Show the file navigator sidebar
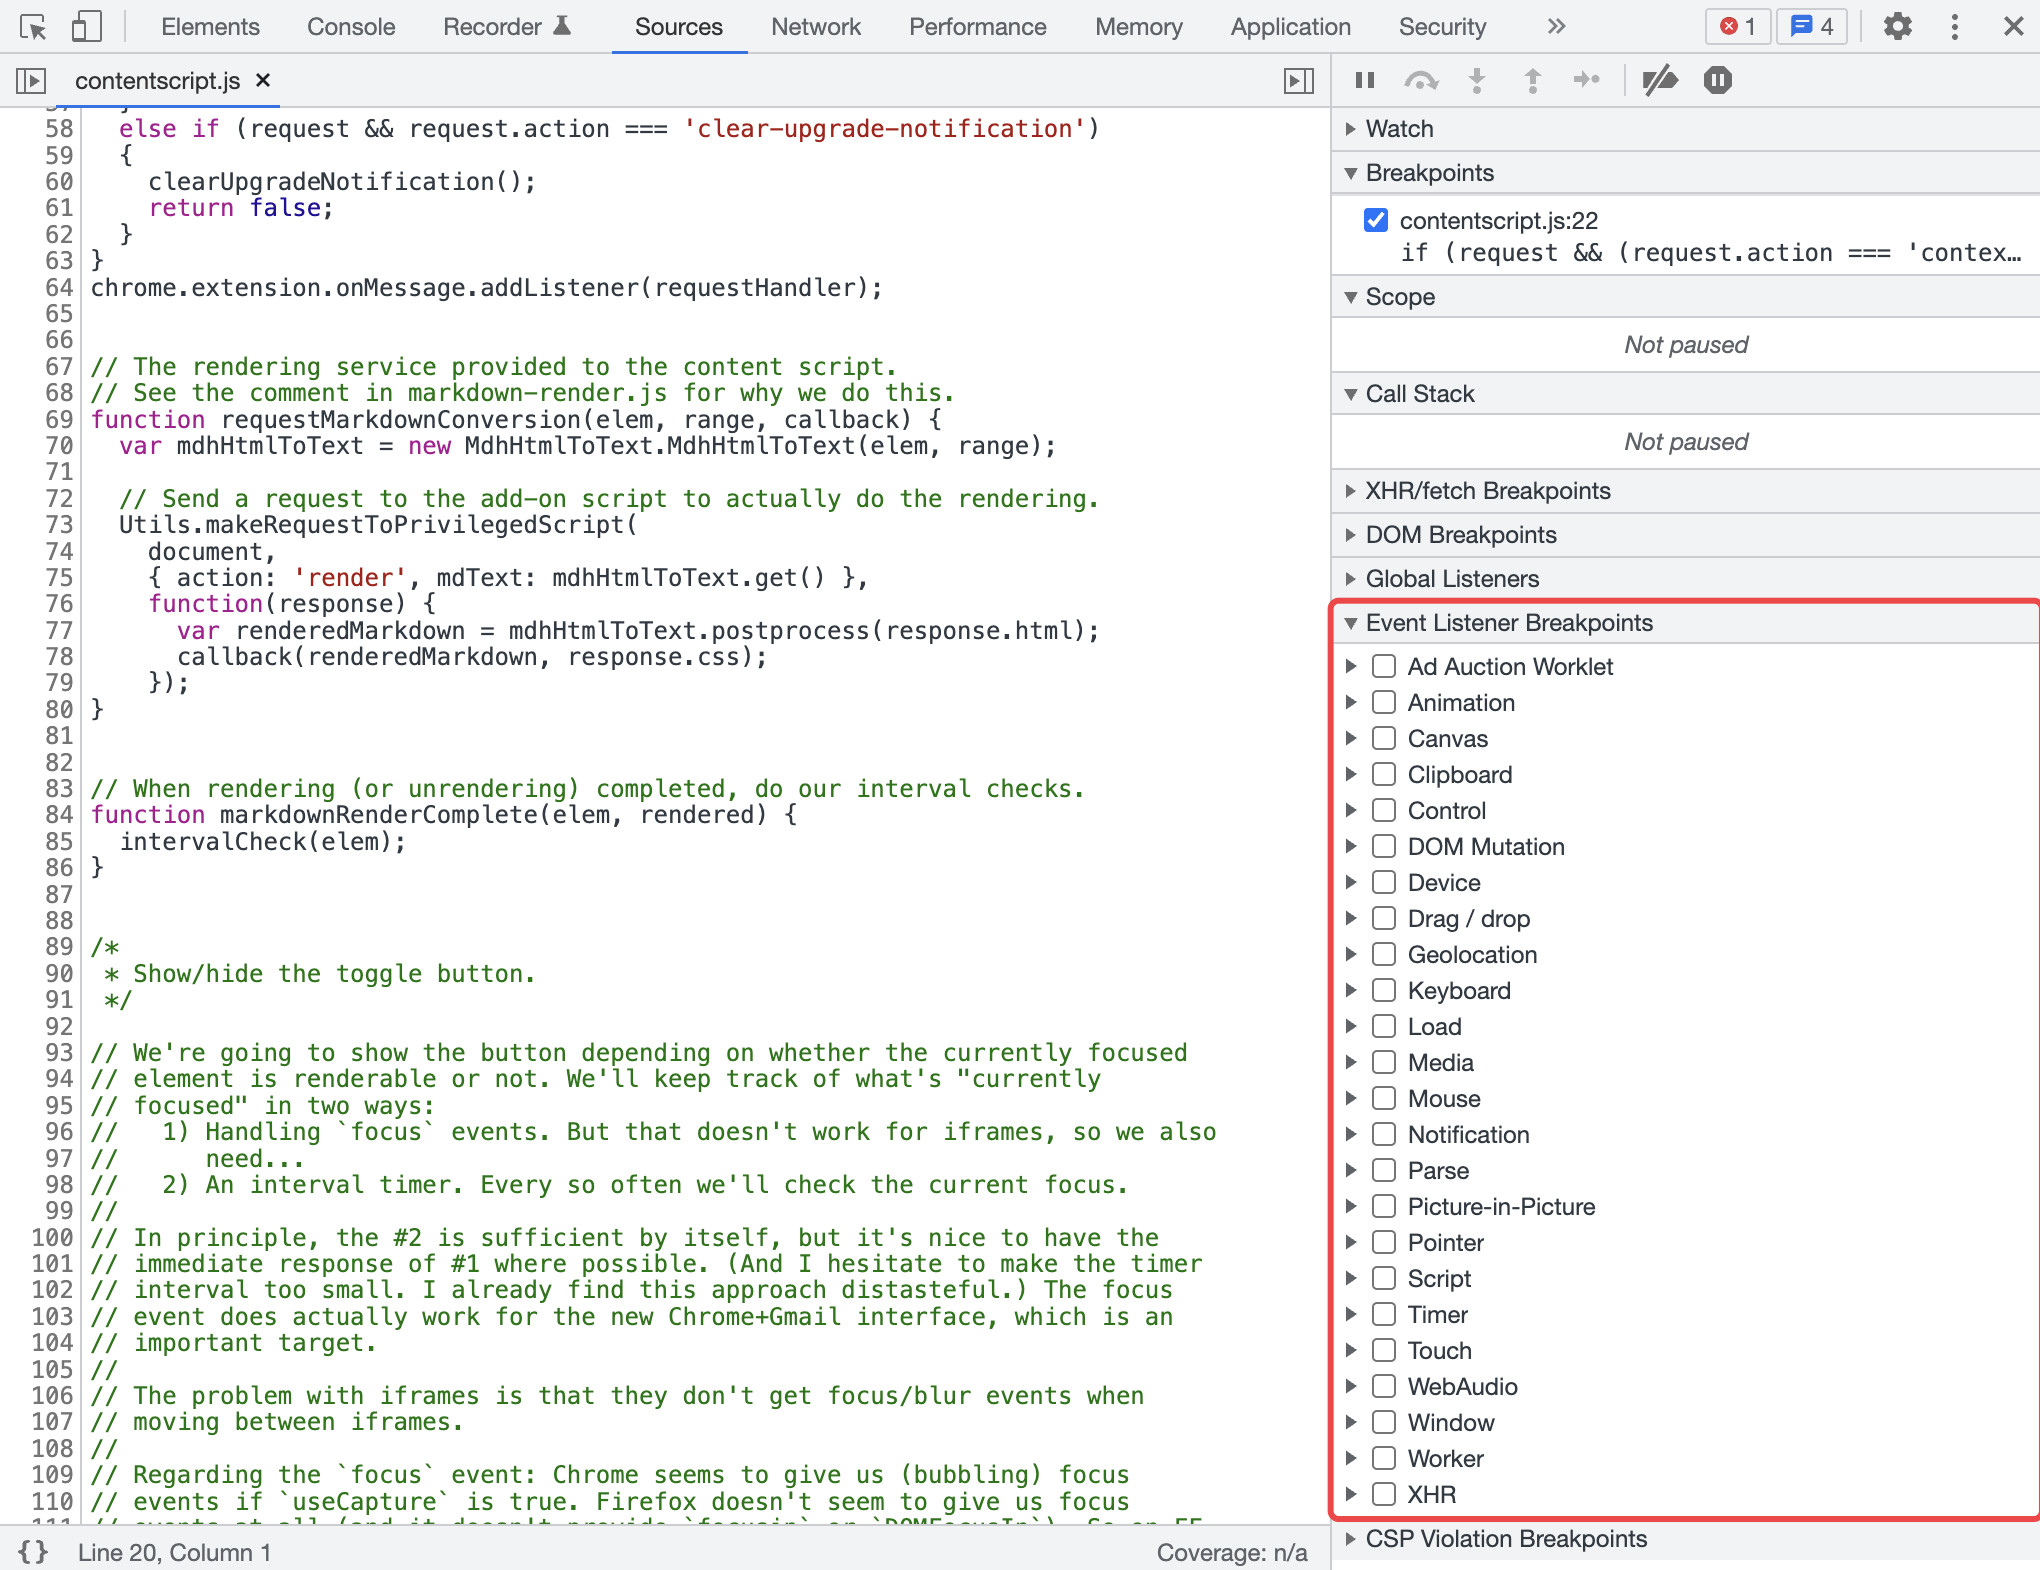This screenshot has width=2040, height=1570. [x=31, y=80]
